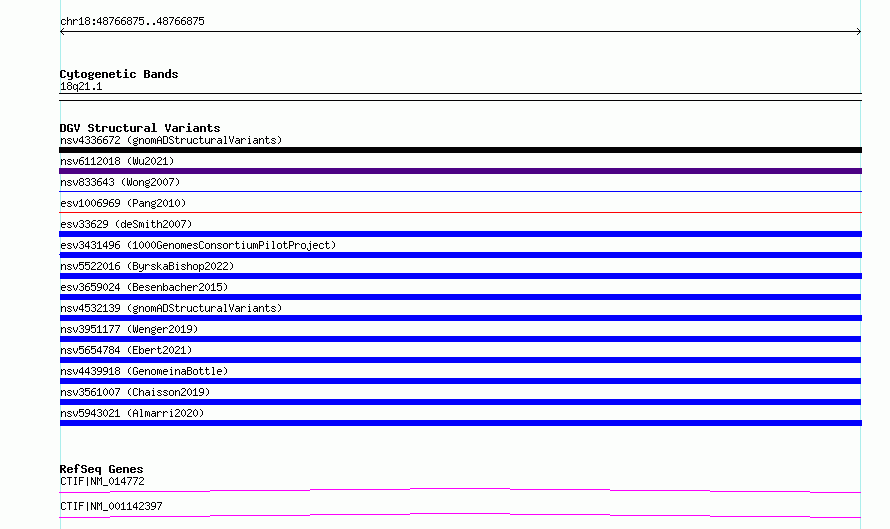
Task: Open gene CTIF|NM_001142397 label
Action: click(x=111, y=506)
